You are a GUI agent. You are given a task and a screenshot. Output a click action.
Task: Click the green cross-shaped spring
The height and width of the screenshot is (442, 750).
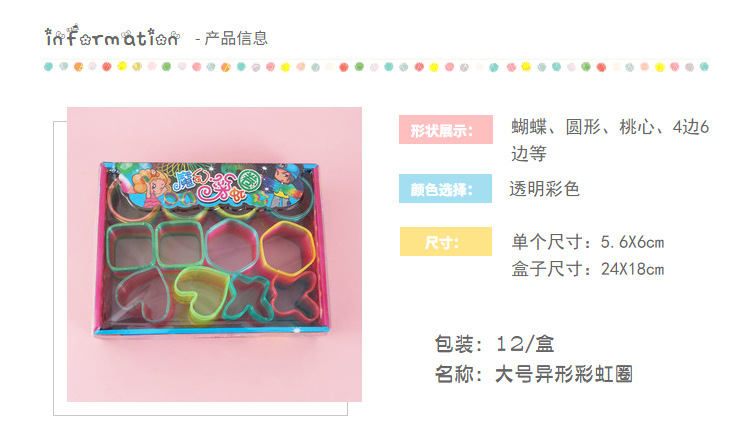[x=249, y=297]
